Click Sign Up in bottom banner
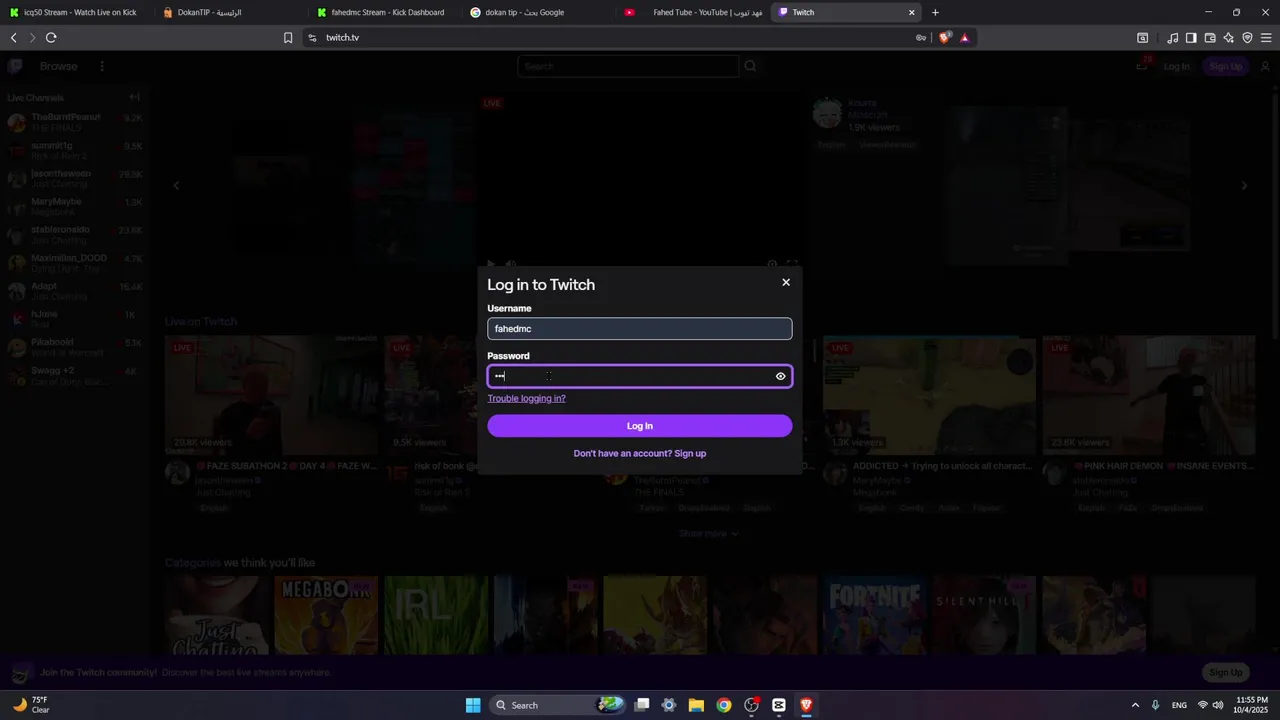The width and height of the screenshot is (1280, 720). (1225, 672)
